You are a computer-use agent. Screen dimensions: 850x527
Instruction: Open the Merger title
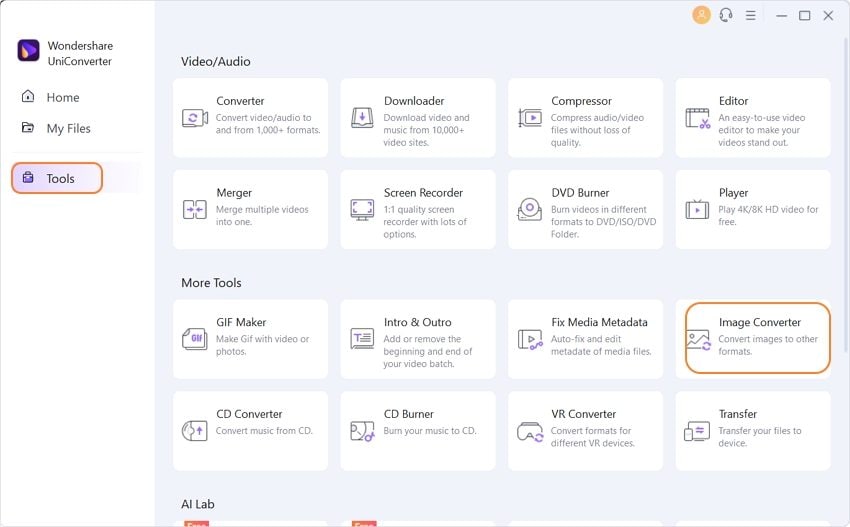[x=234, y=193]
